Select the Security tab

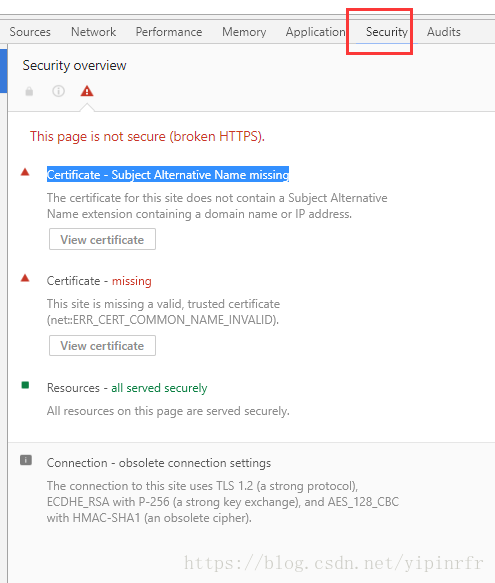[x=387, y=32]
